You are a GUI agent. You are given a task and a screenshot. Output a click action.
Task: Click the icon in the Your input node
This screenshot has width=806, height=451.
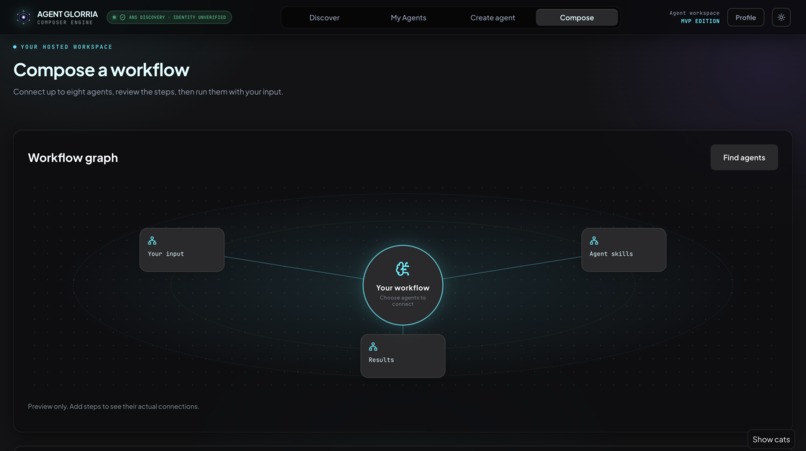(152, 241)
